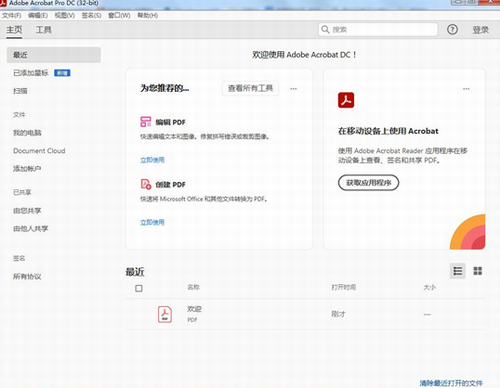Viewport: 500px width, 388px height.
Task: Switch to the 工具 tab
Action: 44,30
